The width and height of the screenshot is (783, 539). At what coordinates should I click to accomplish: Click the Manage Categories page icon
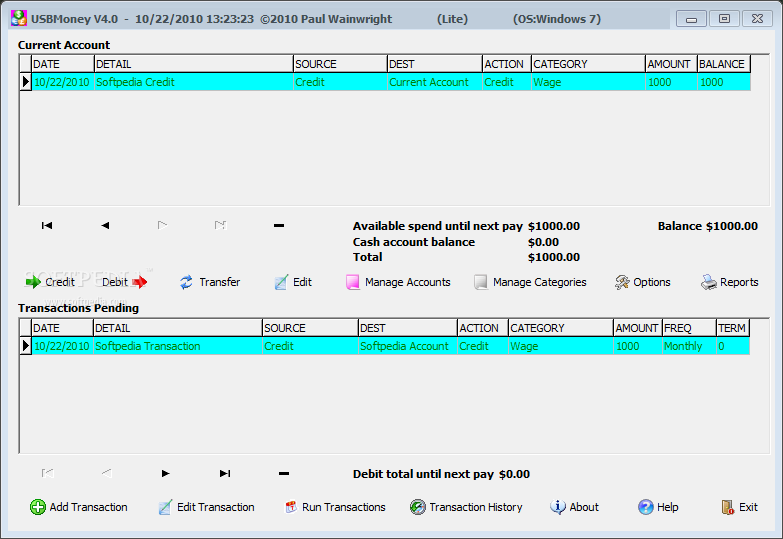coord(480,282)
